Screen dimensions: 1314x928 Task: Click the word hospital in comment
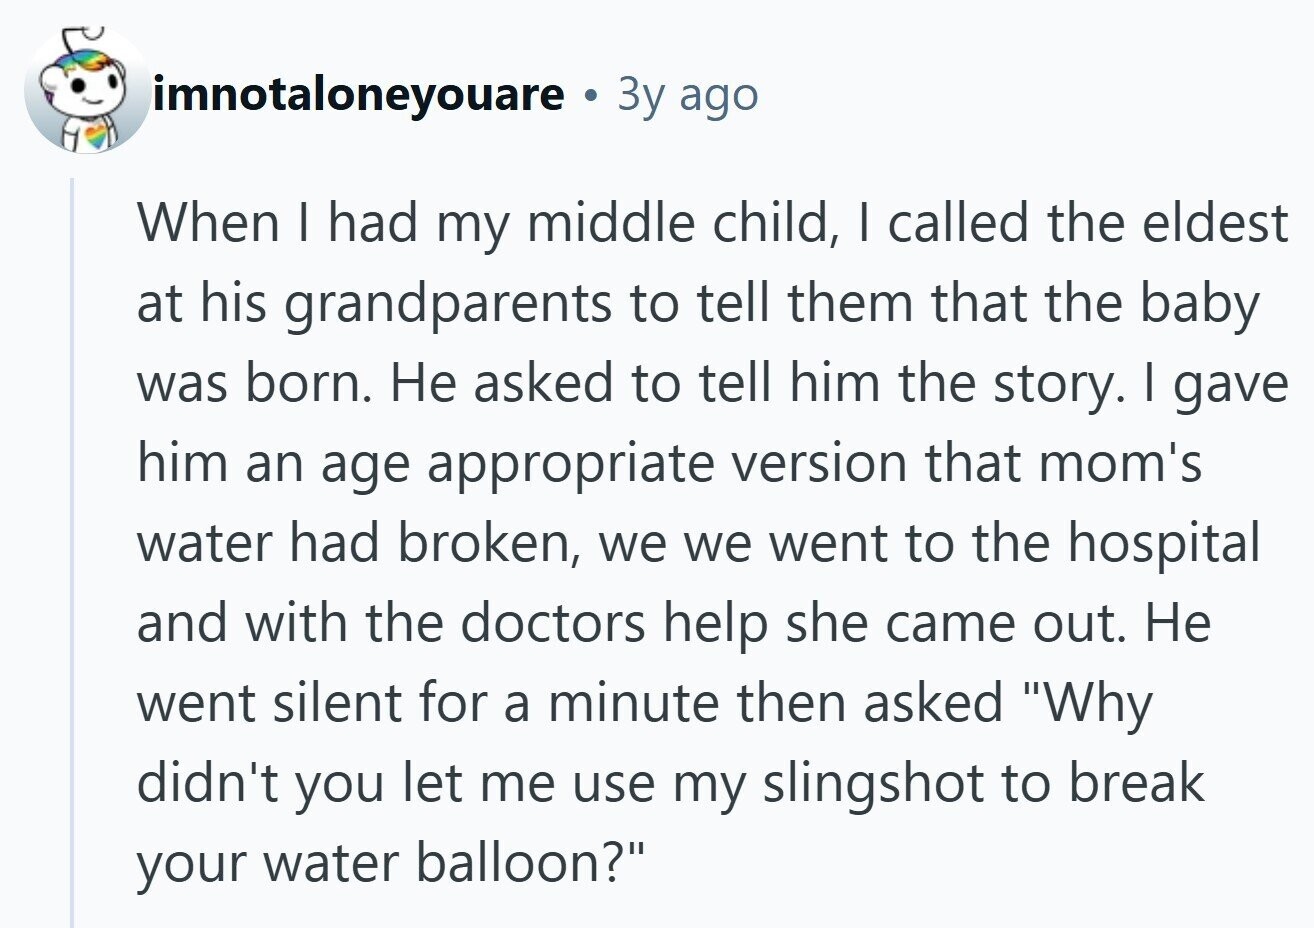1163,543
